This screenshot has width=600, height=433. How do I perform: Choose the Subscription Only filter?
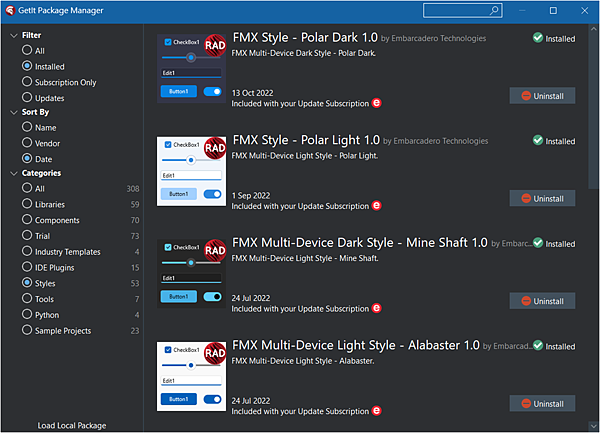coord(27,81)
